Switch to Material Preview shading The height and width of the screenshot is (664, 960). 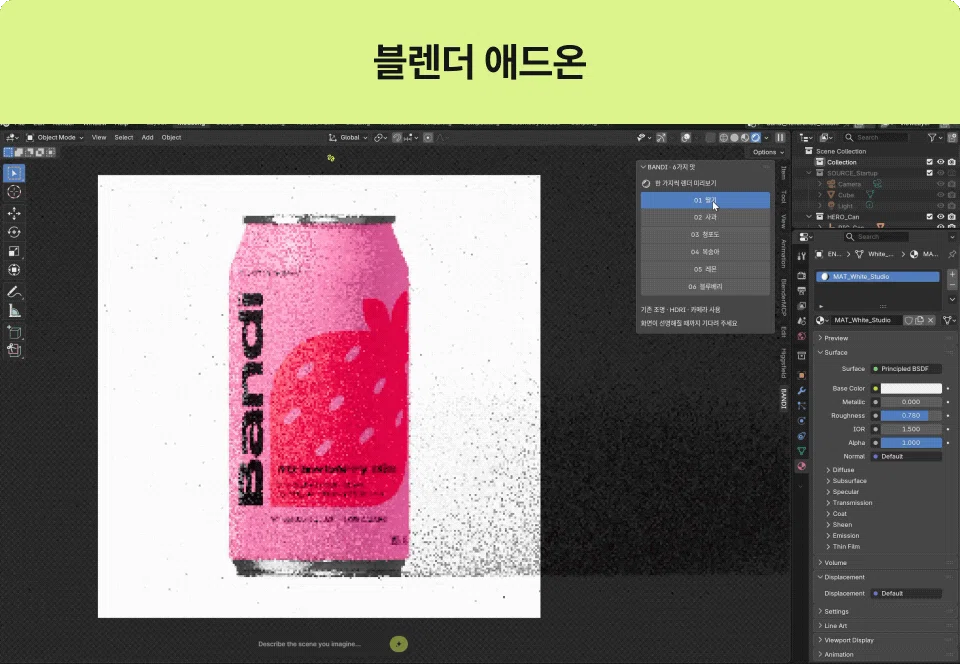pyautogui.click(x=744, y=138)
